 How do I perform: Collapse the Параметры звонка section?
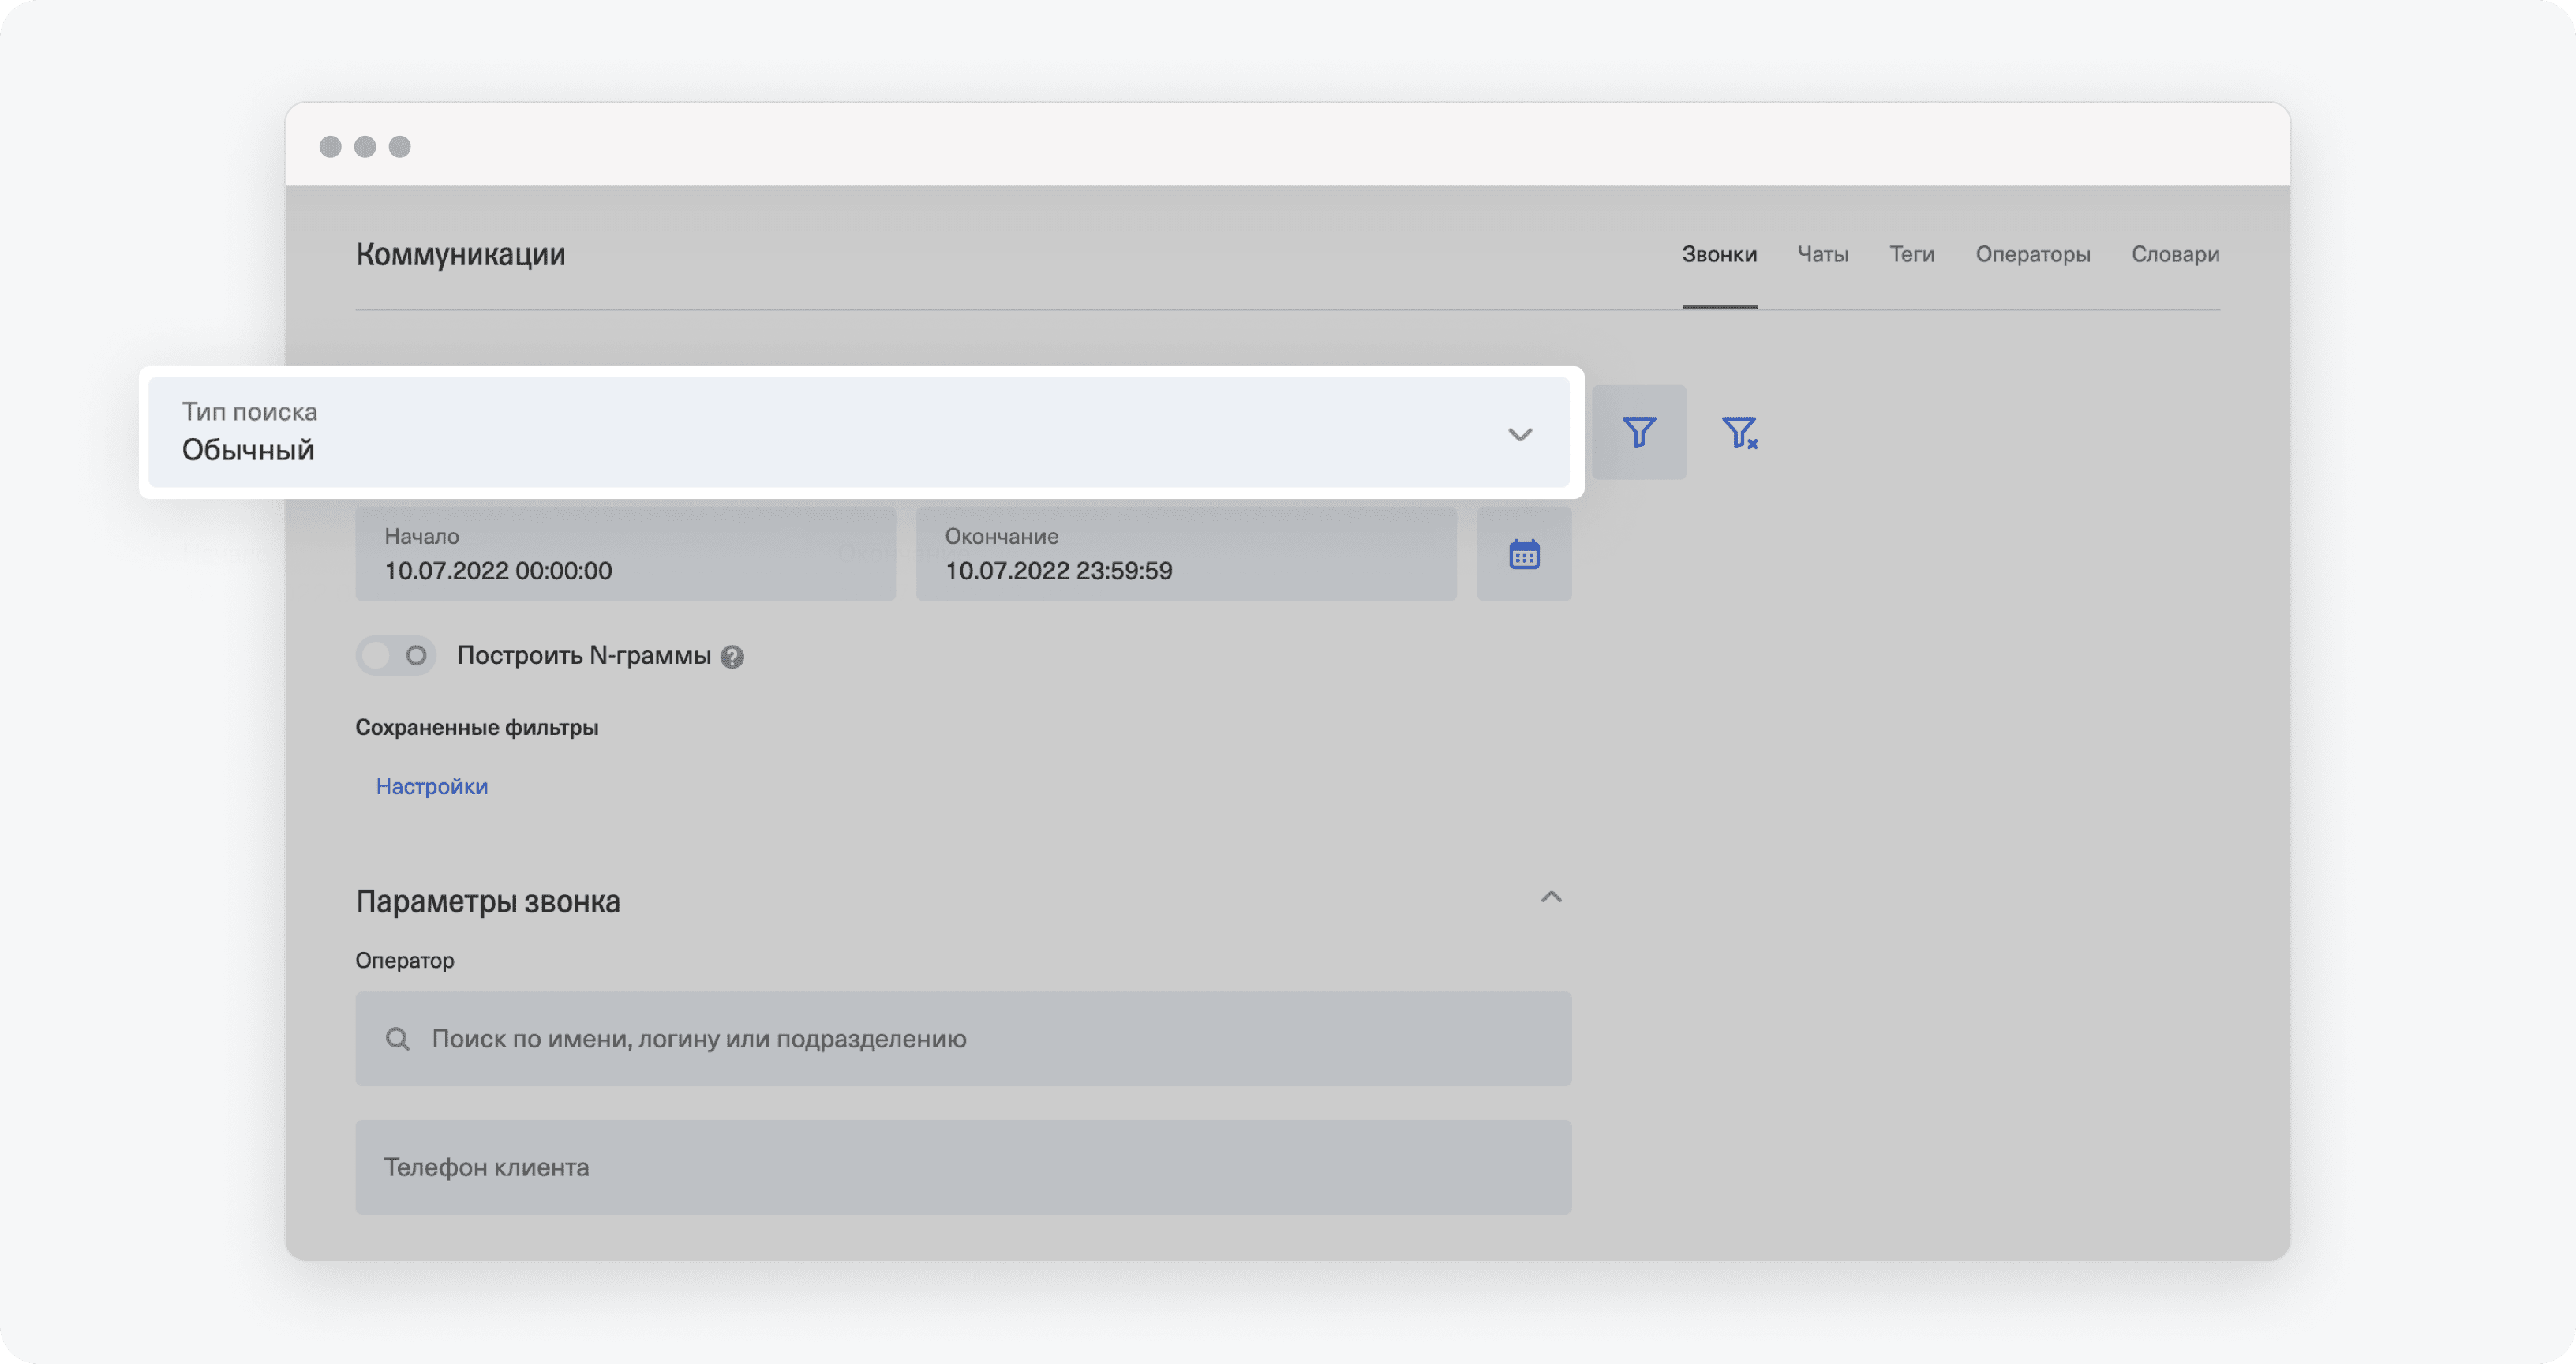[1550, 897]
